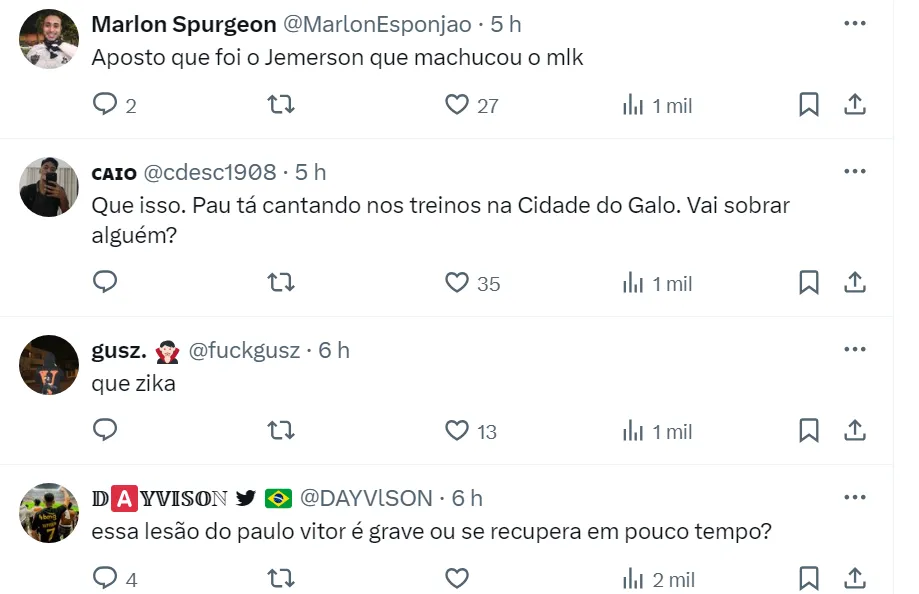The width and height of the screenshot is (919, 594).
Task: Reply to Marlon Spurgeon's tweet
Action: click(x=105, y=105)
